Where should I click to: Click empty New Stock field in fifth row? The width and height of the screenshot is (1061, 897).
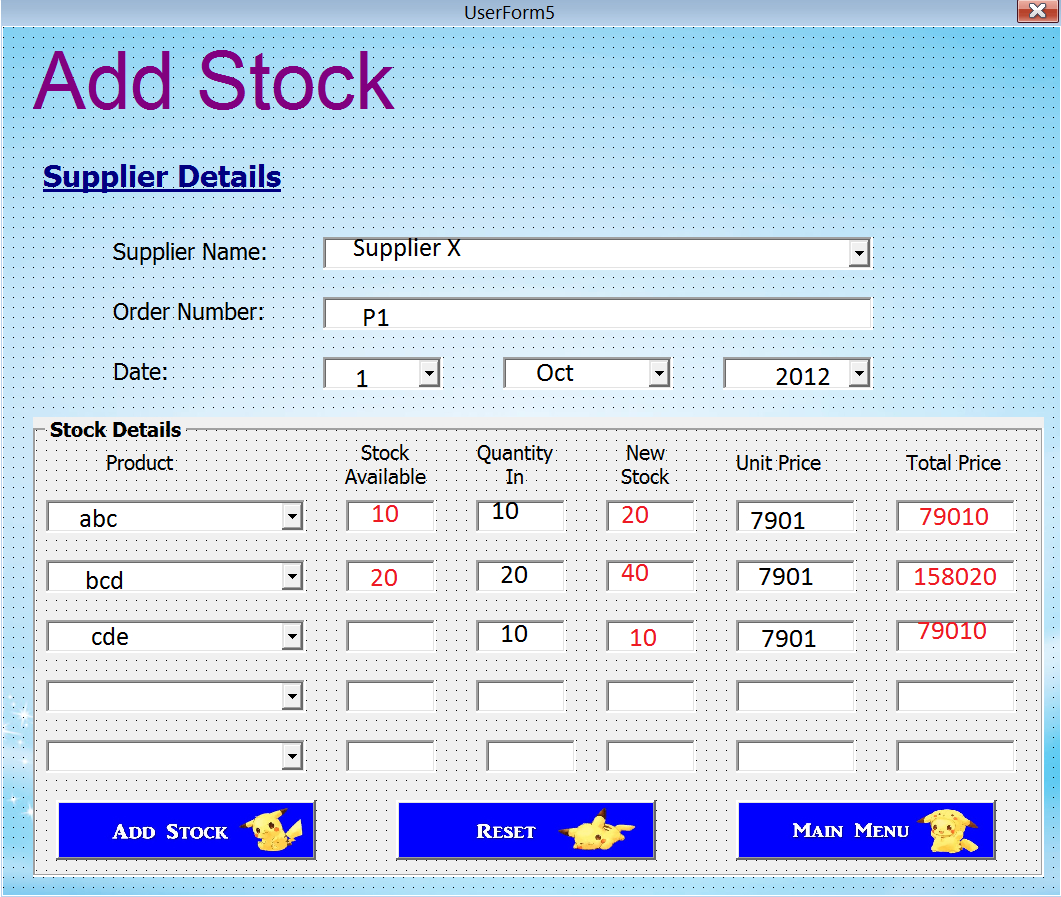(x=650, y=756)
